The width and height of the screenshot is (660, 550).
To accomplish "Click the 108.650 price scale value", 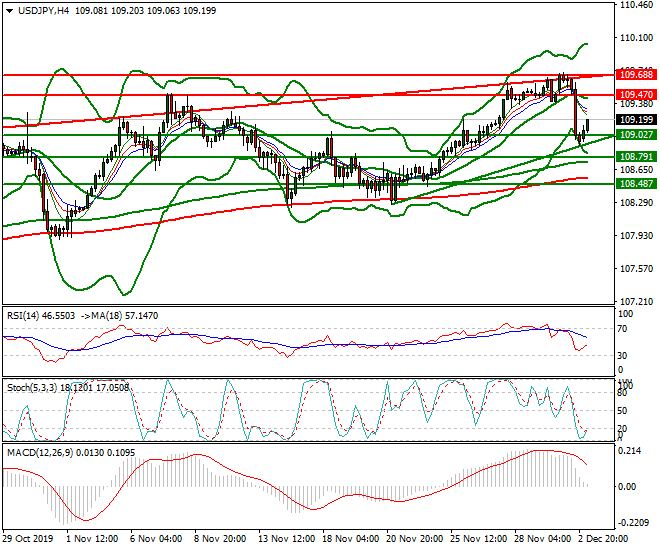I will [x=636, y=170].
